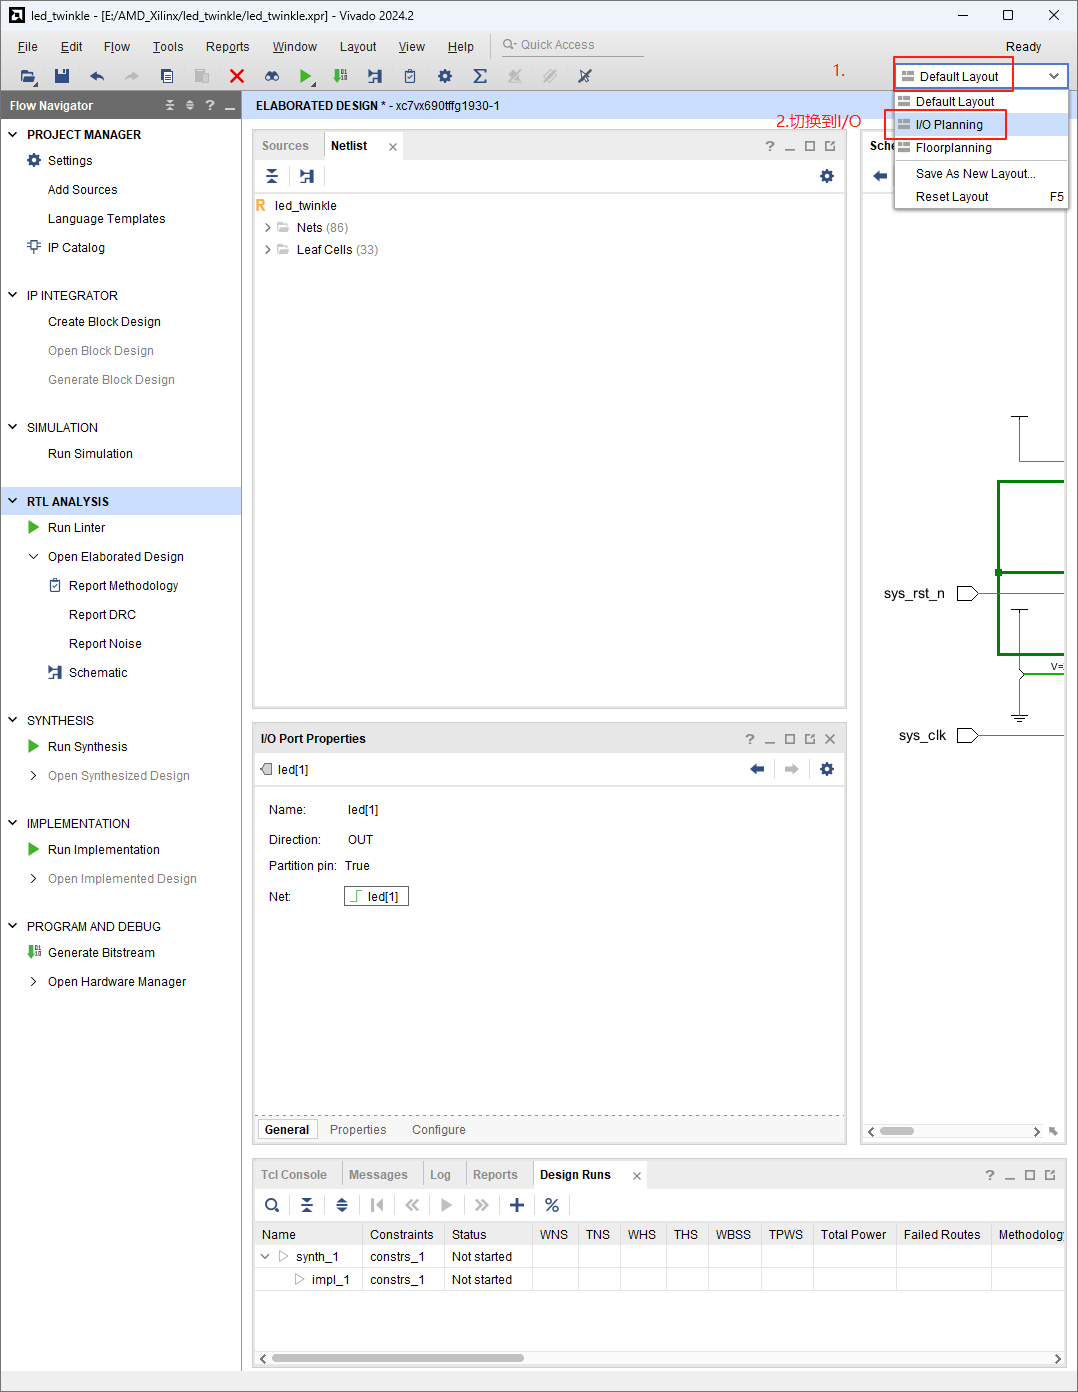Click Run Synthesis in Flow Navigator
Image resolution: width=1078 pixels, height=1392 pixels.
[88, 747]
